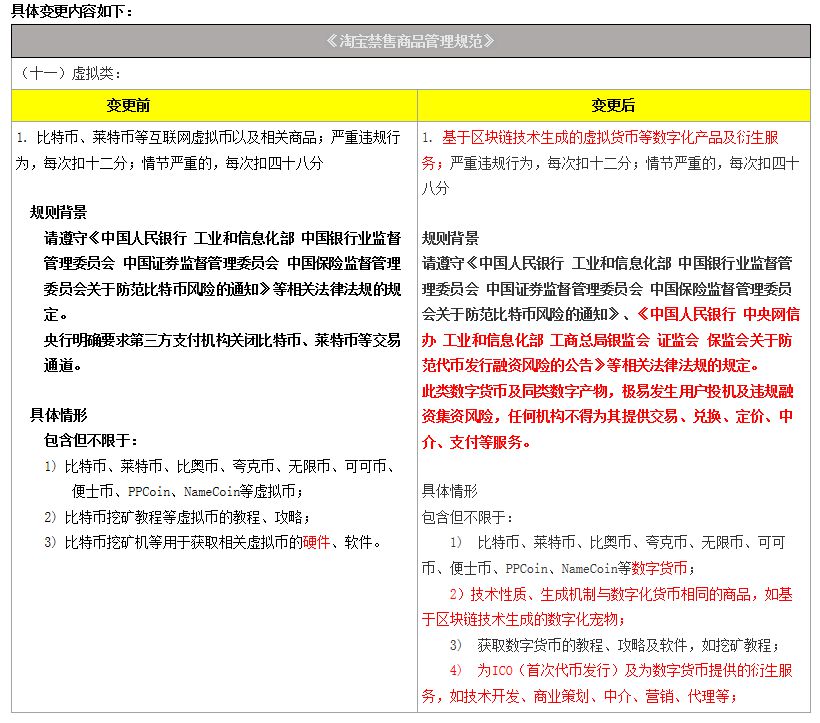This screenshot has height=723, width=820.
Task: Click red text 基于区块链技术生成的虚拟货币等数字化产品
Action: [582, 137]
